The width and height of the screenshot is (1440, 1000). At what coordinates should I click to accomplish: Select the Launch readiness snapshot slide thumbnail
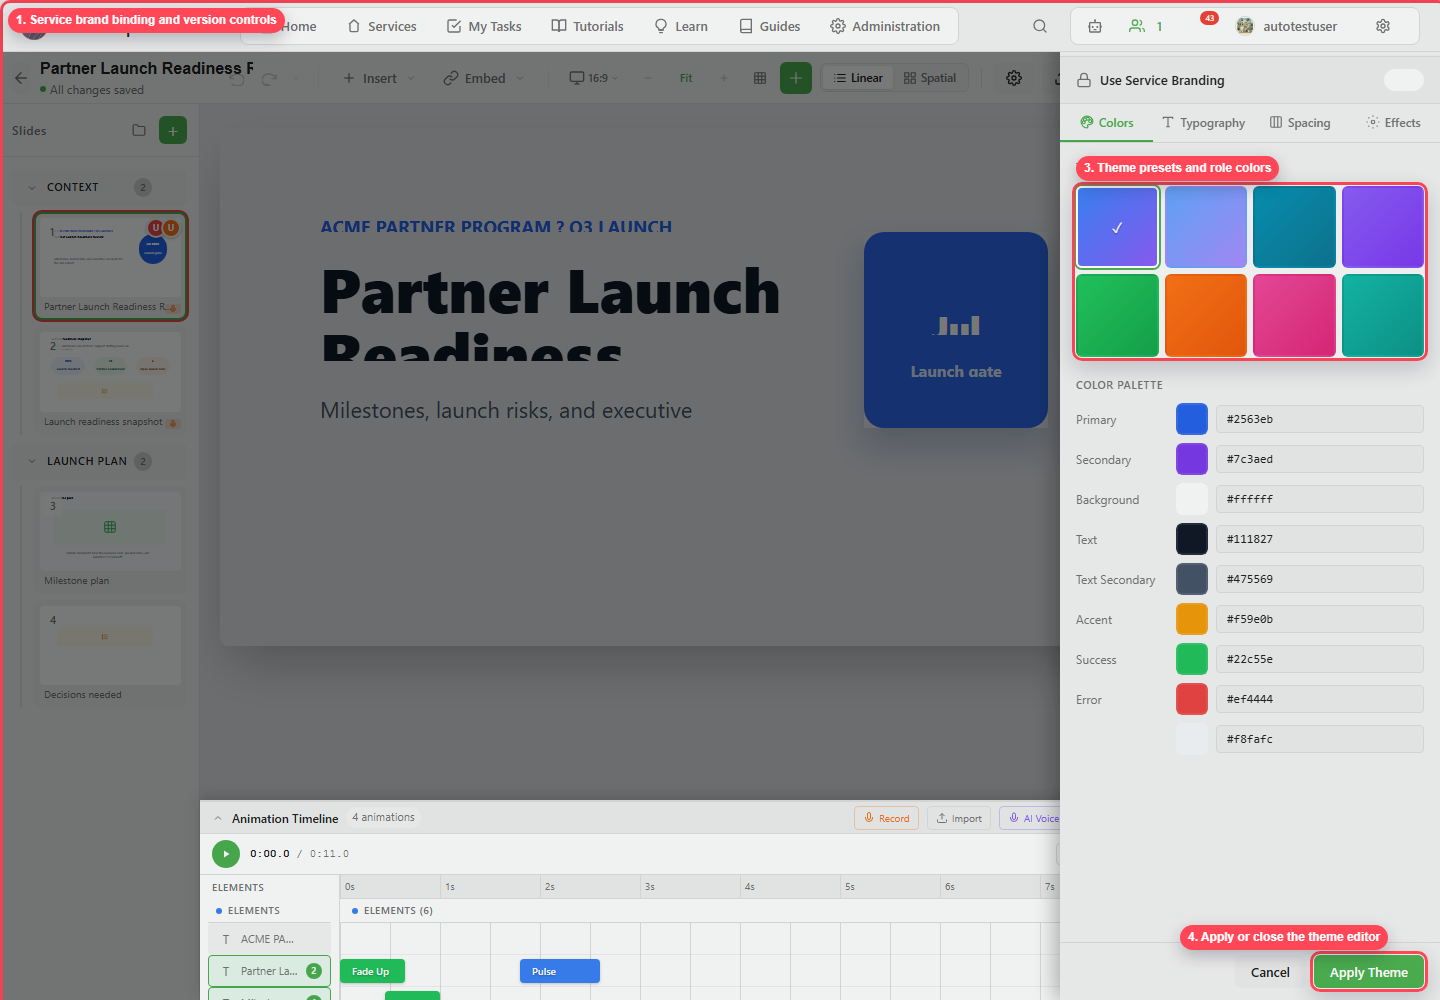click(x=111, y=382)
